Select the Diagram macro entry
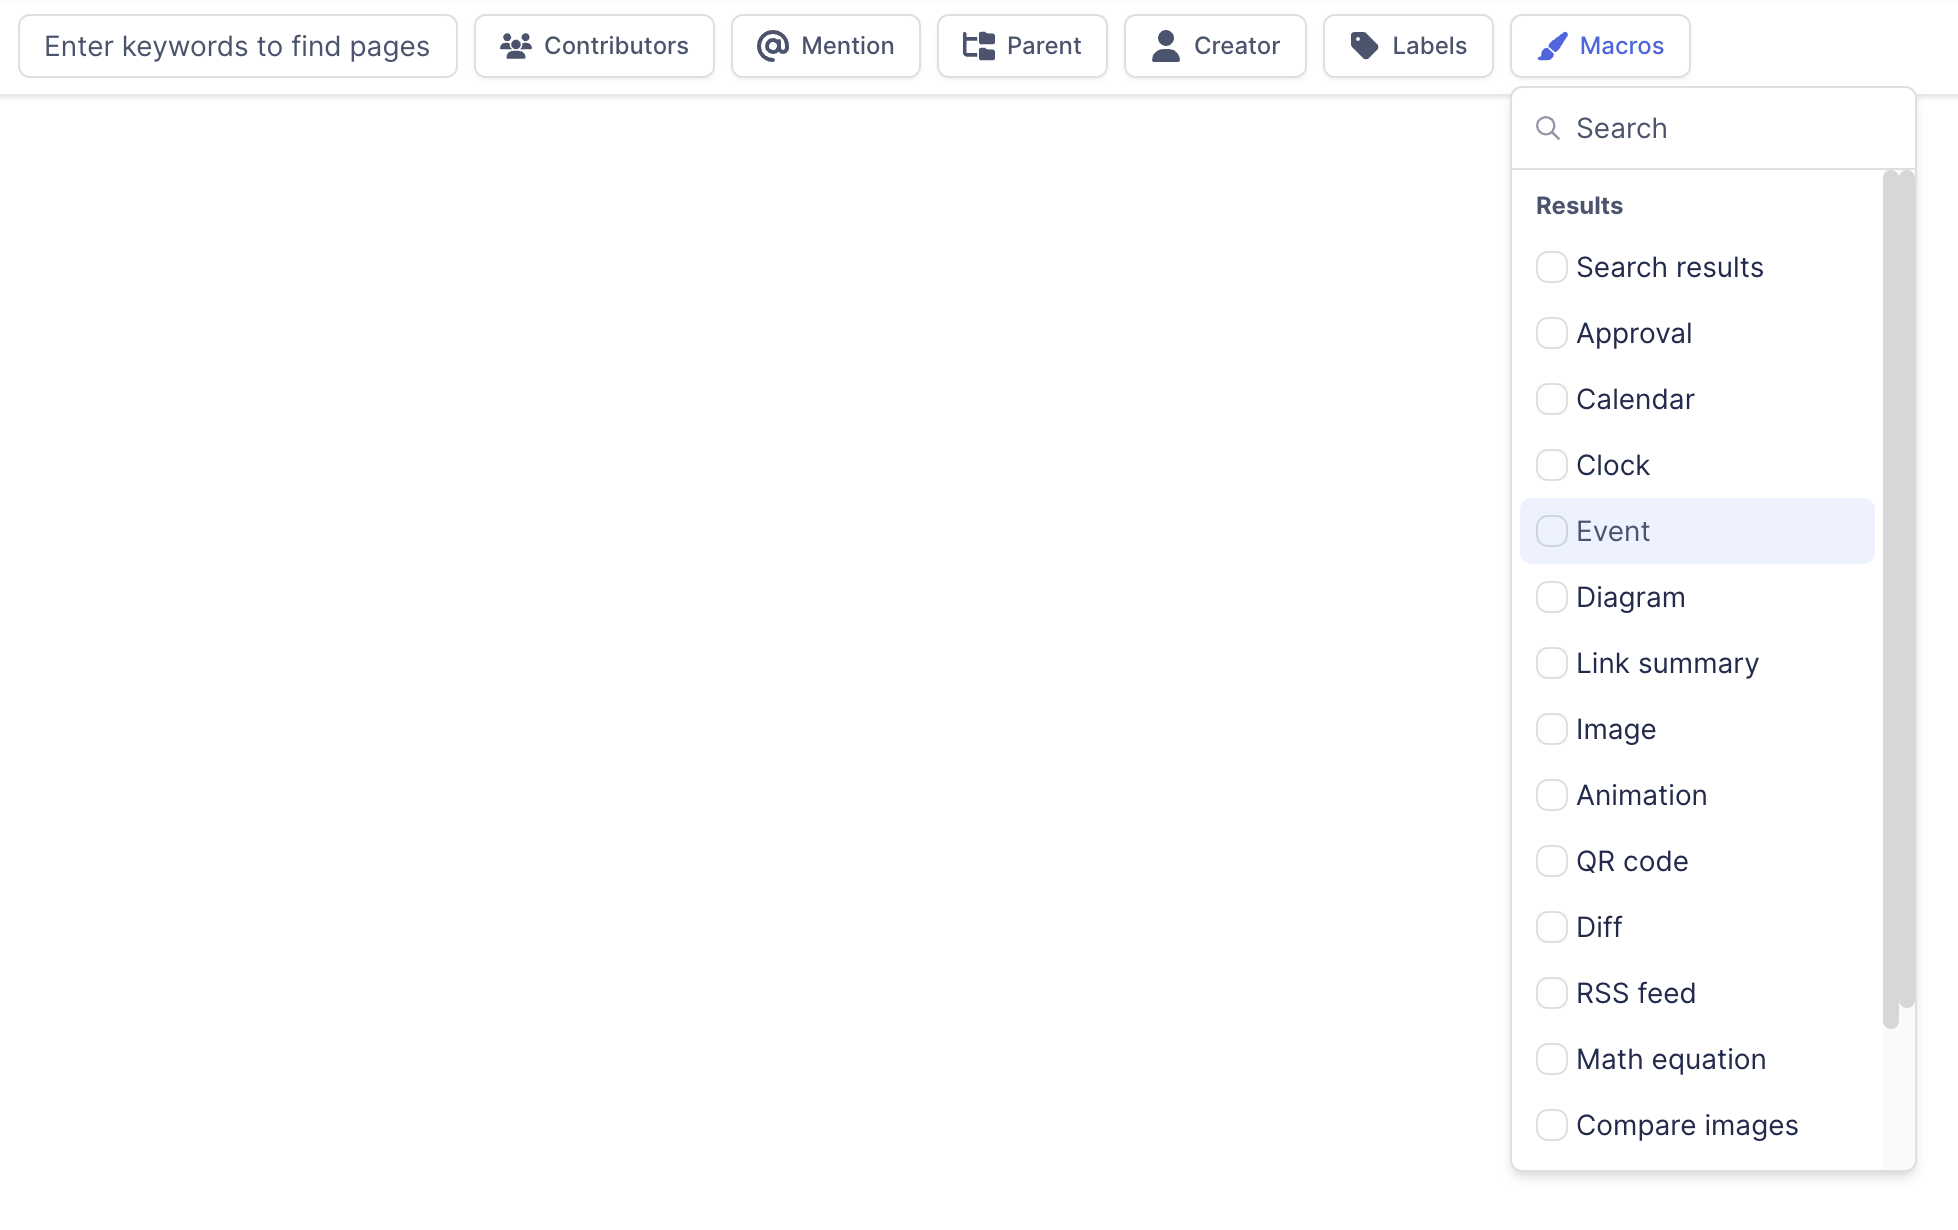The image size is (1958, 1230). point(1630,597)
